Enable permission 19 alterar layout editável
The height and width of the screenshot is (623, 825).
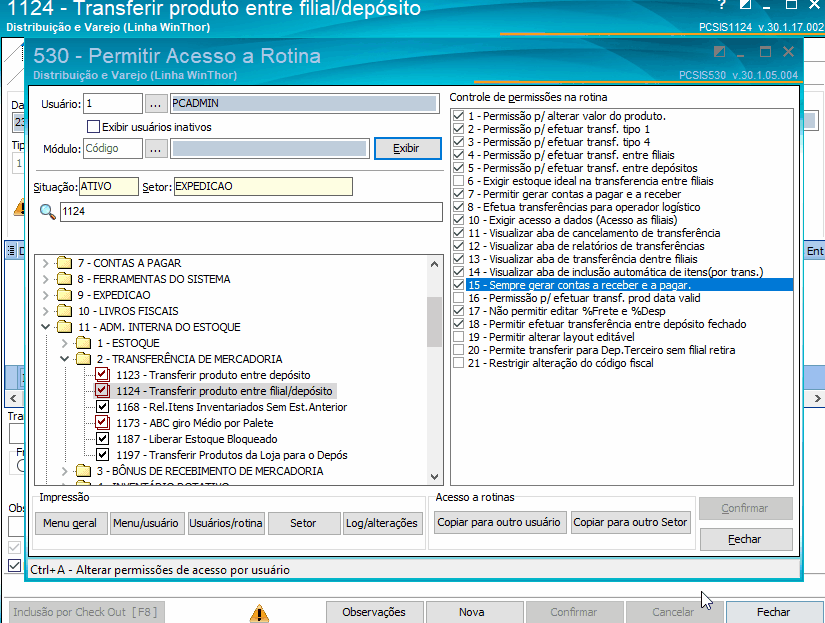tap(458, 337)
